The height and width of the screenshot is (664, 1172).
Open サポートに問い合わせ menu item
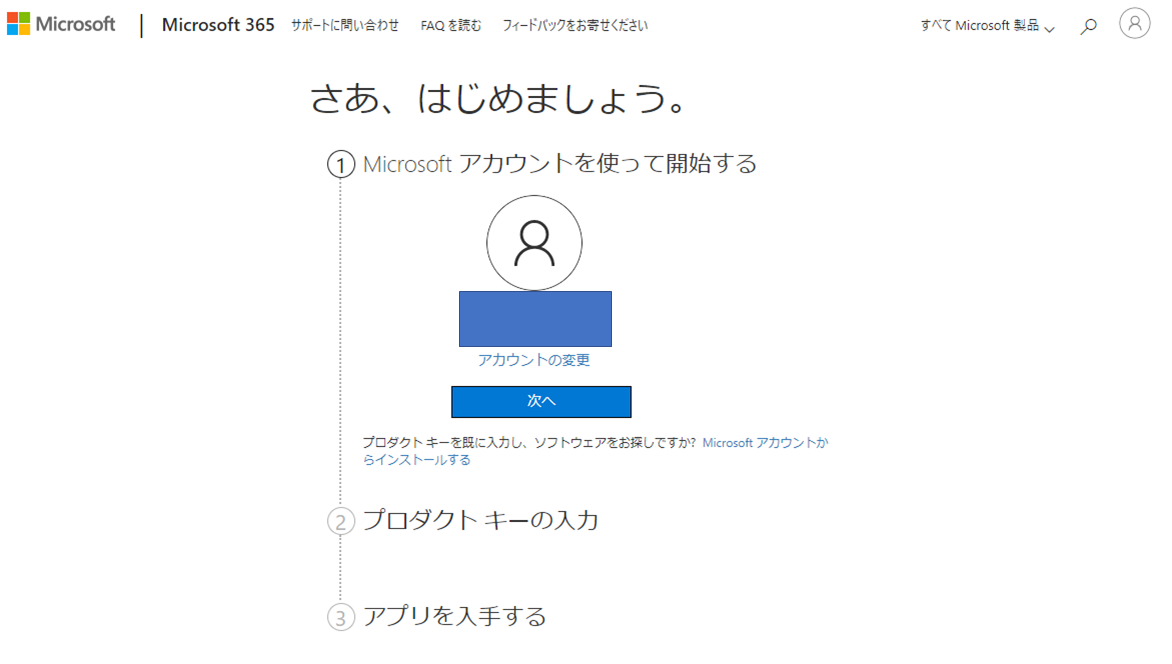pyautogui.click(x=345, y=25)
